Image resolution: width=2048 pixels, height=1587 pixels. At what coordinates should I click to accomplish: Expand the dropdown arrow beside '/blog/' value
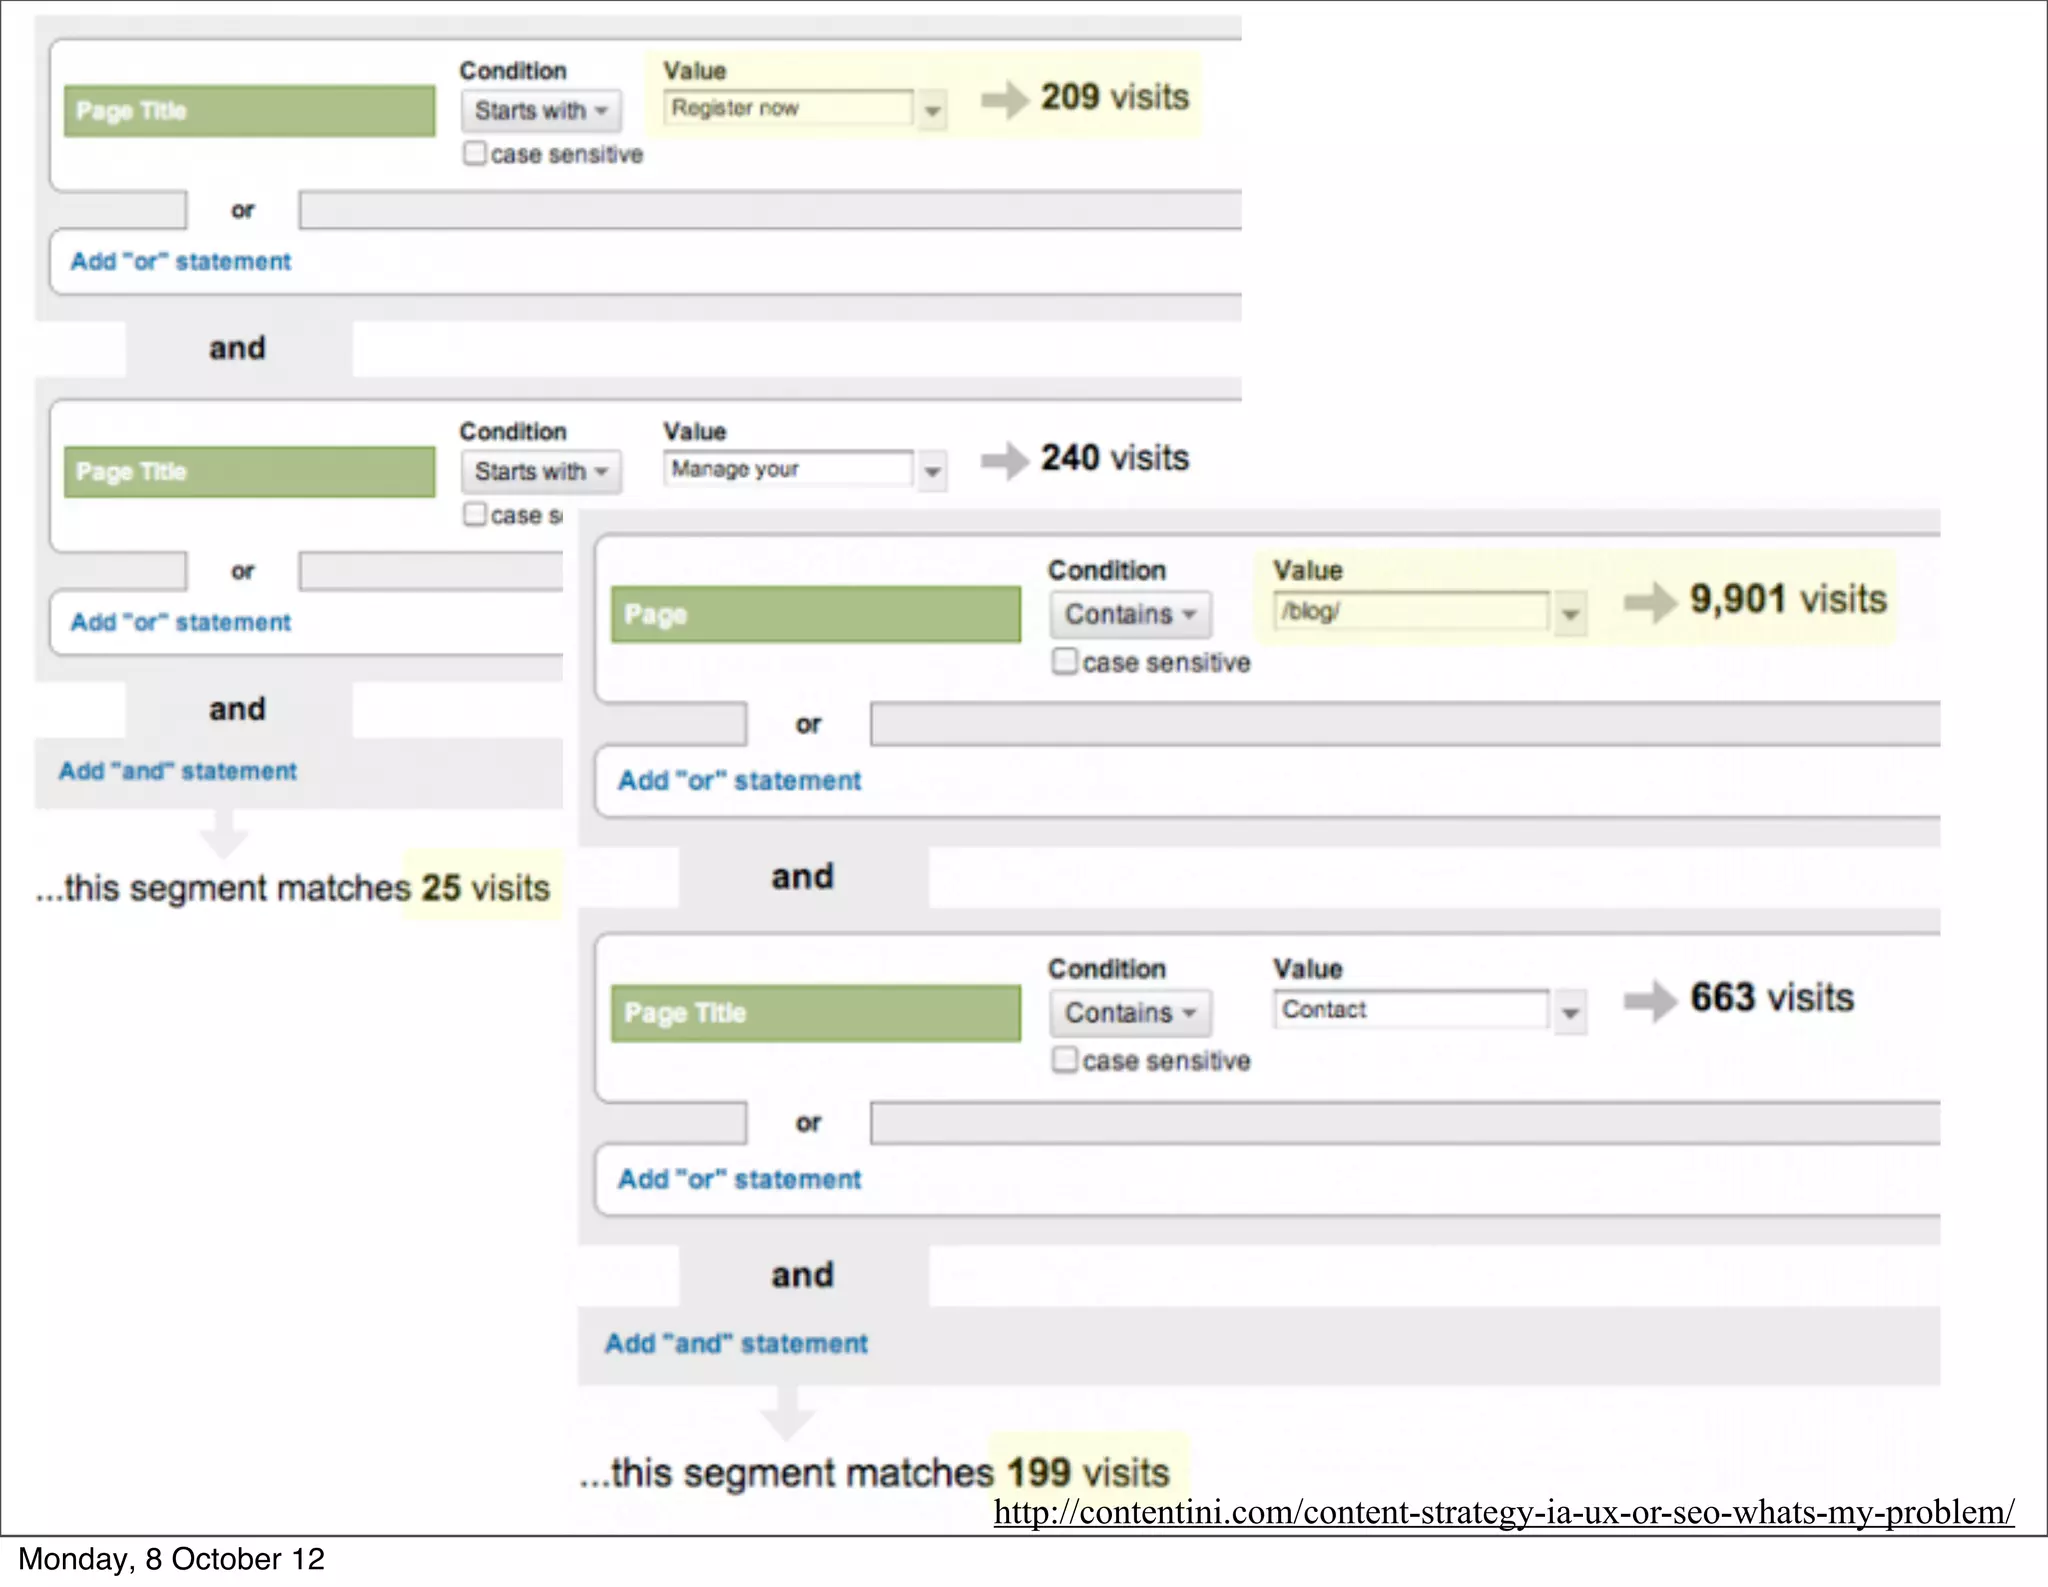point(1571,614)
